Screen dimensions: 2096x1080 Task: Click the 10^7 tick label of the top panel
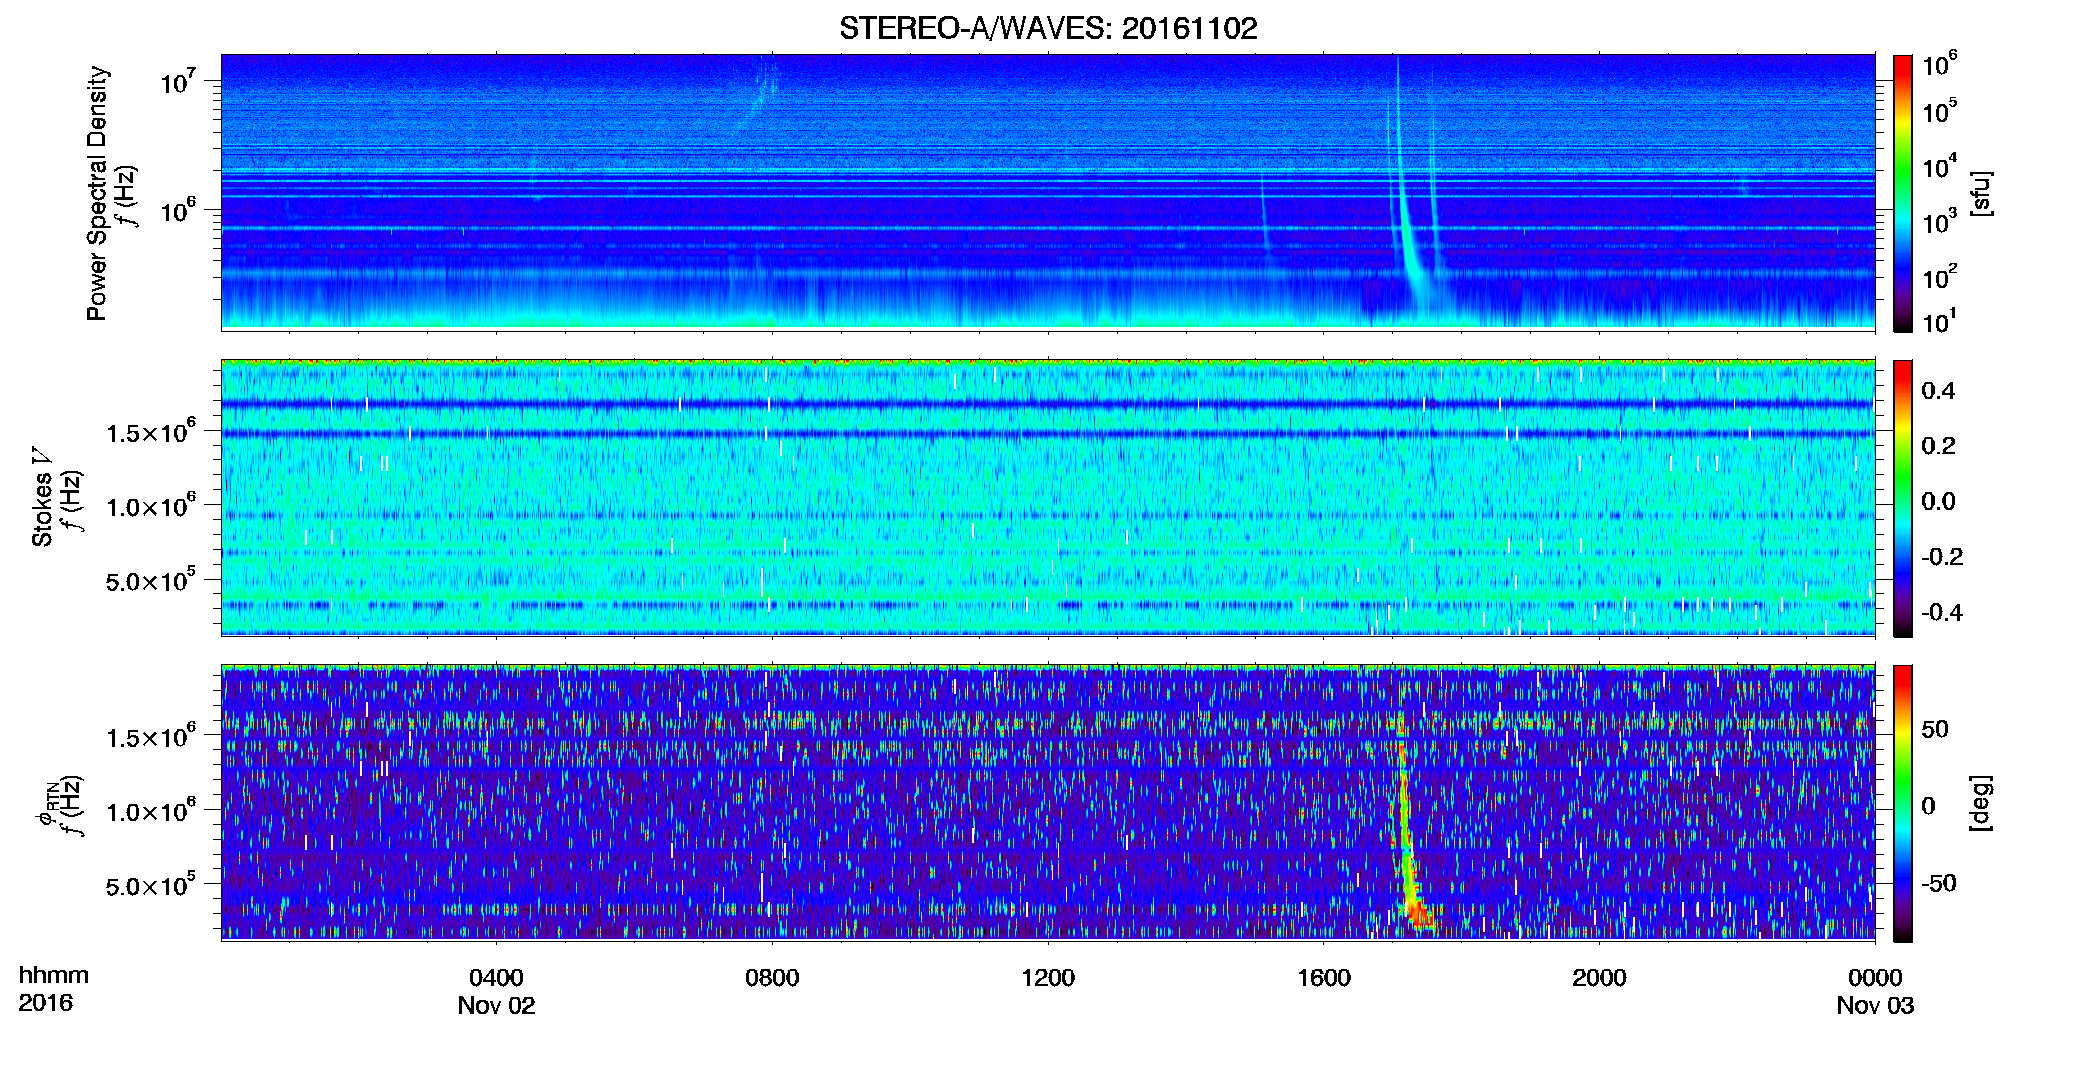click(178, 81)
